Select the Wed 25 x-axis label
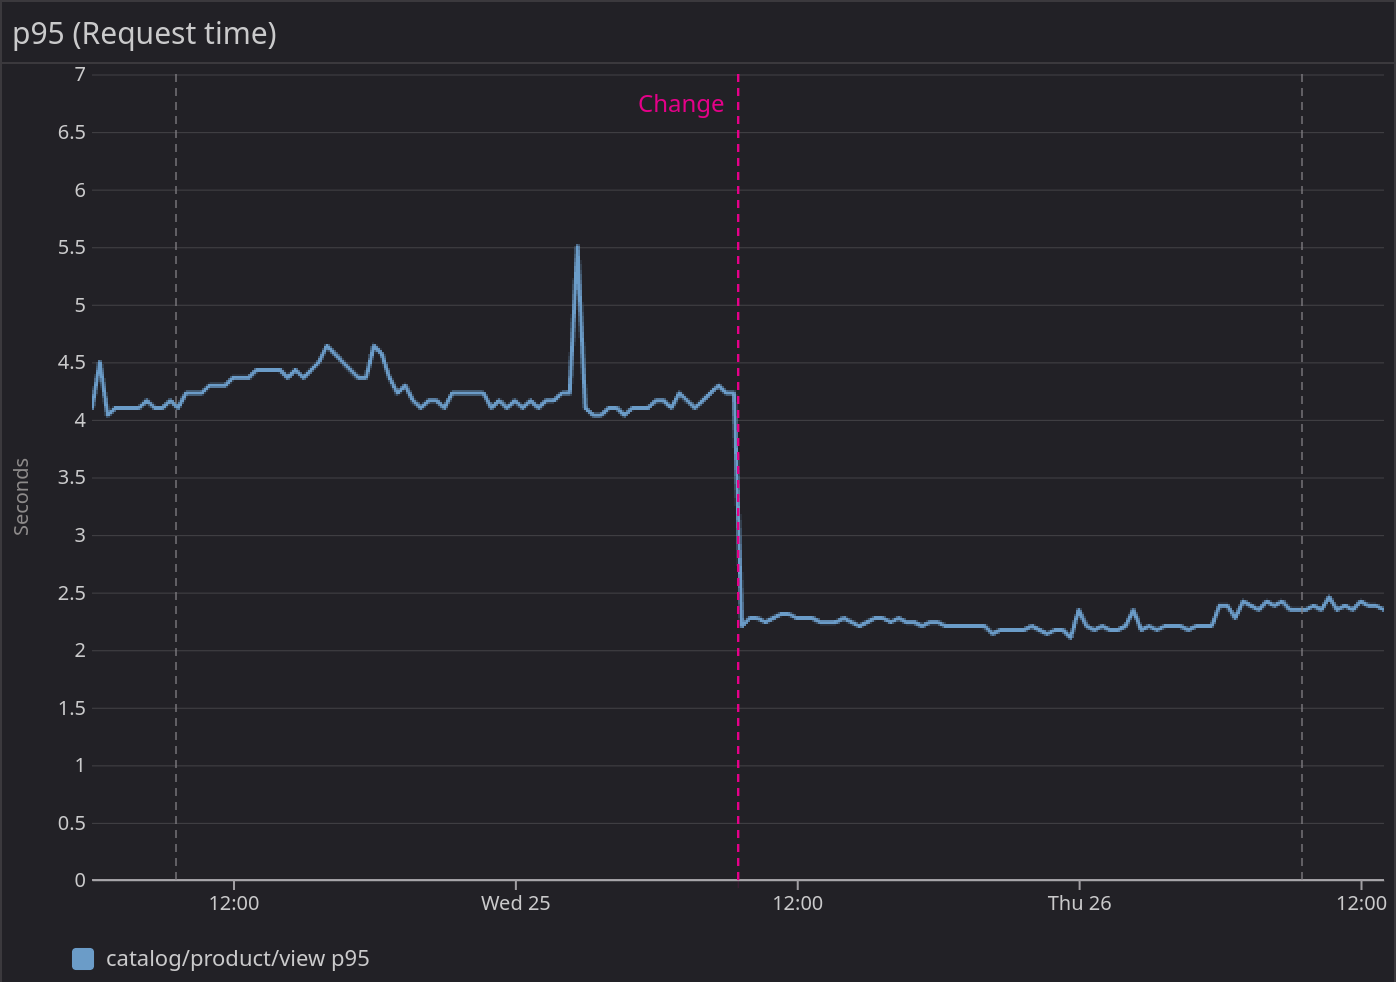Screen dimensions: 1396x982 [x=515, y=903]
